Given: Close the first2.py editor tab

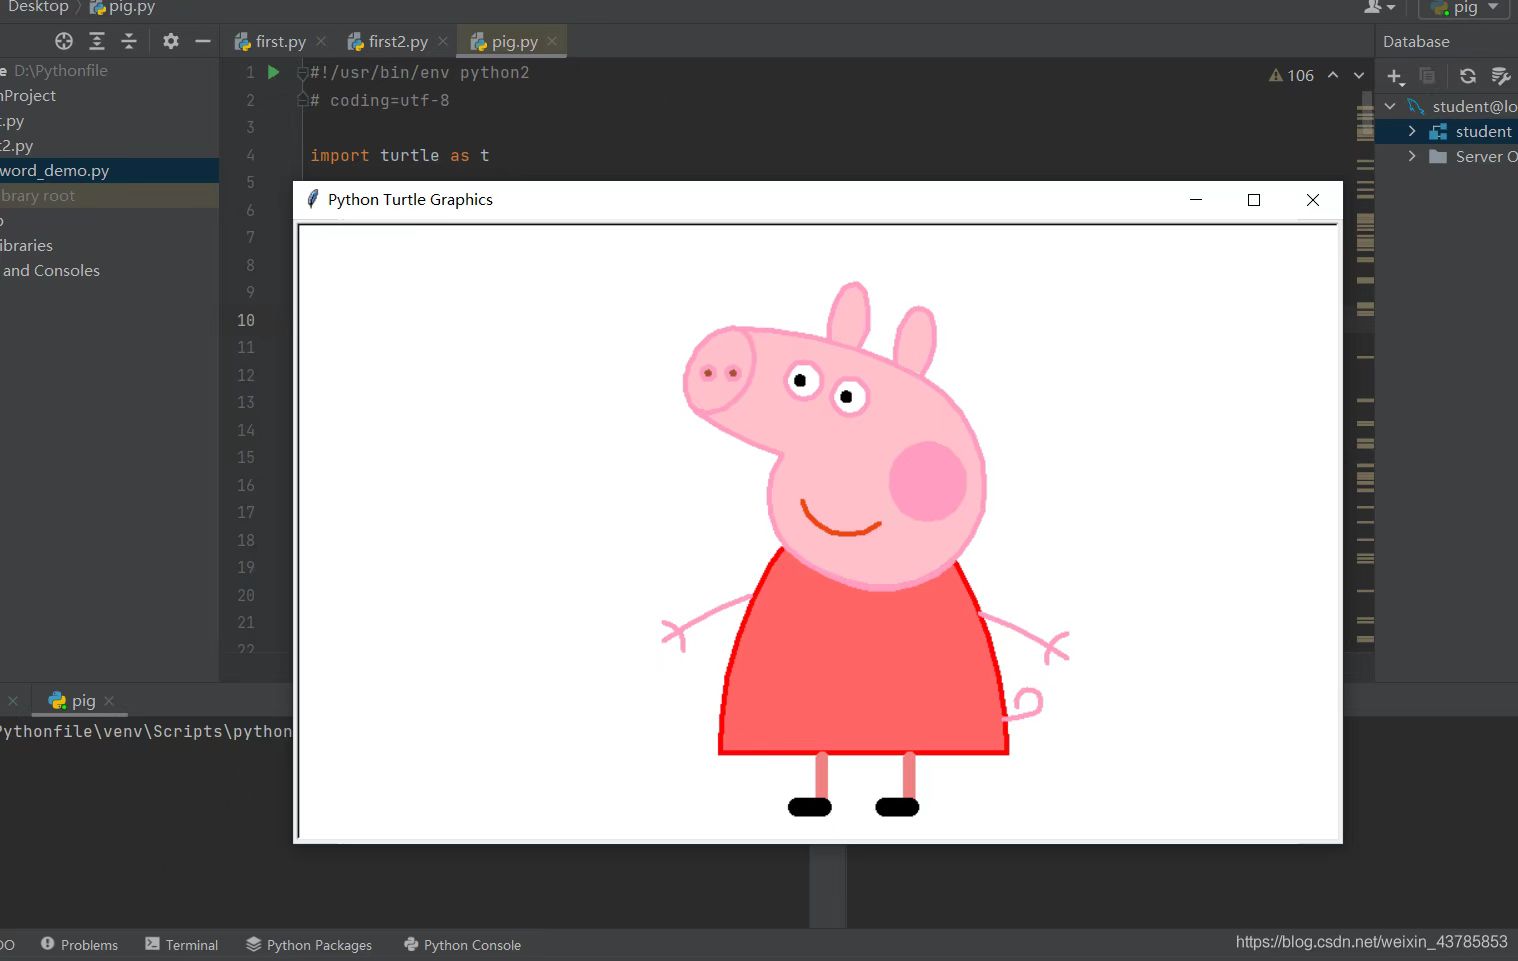Looking at the screenshot, I should tap(443, 41).
